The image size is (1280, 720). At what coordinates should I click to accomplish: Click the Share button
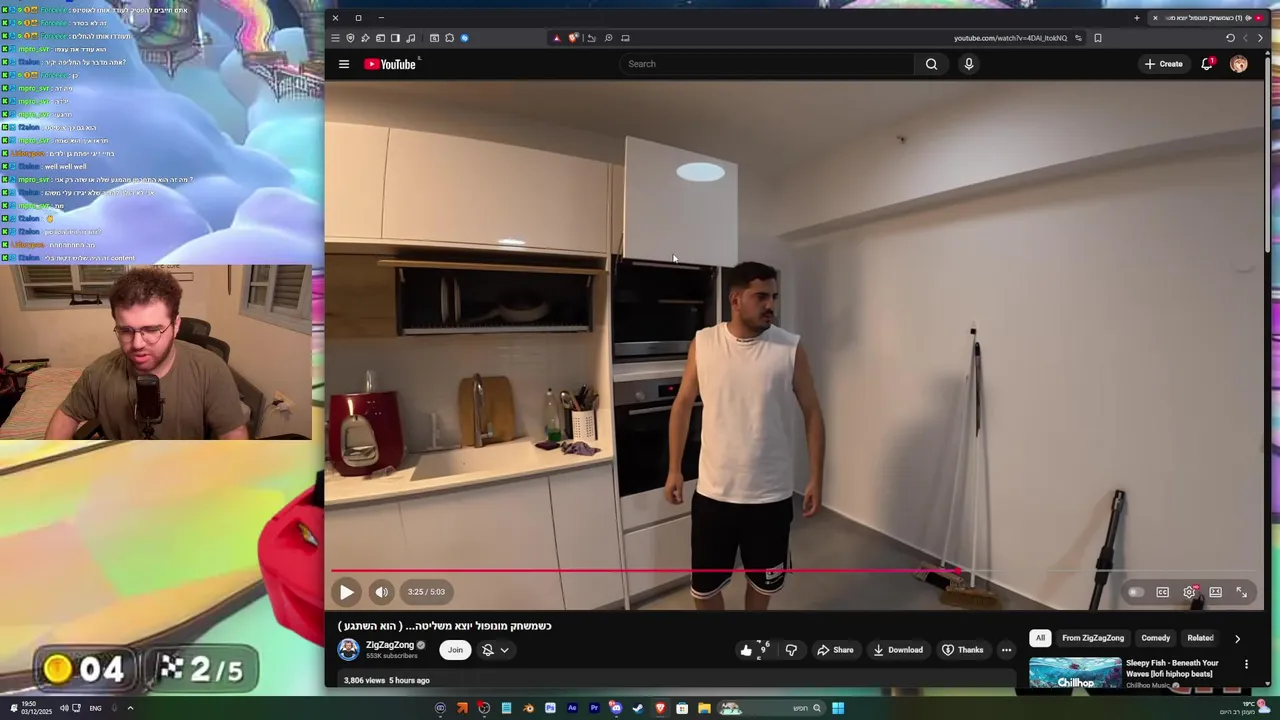[835, 650]
